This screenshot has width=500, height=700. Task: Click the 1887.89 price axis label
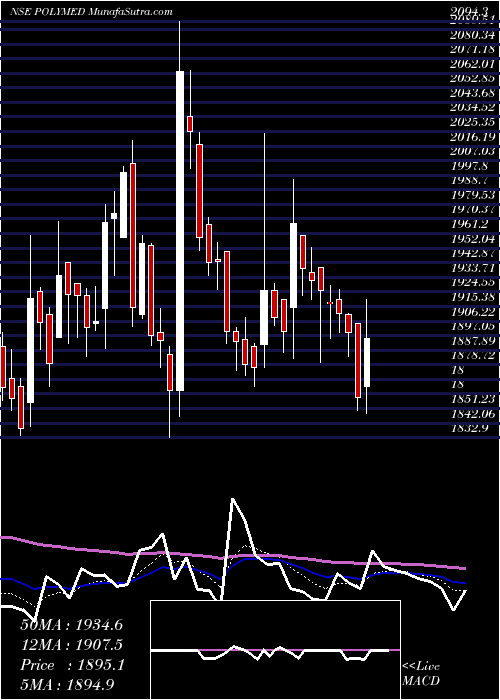click(471, 341)
